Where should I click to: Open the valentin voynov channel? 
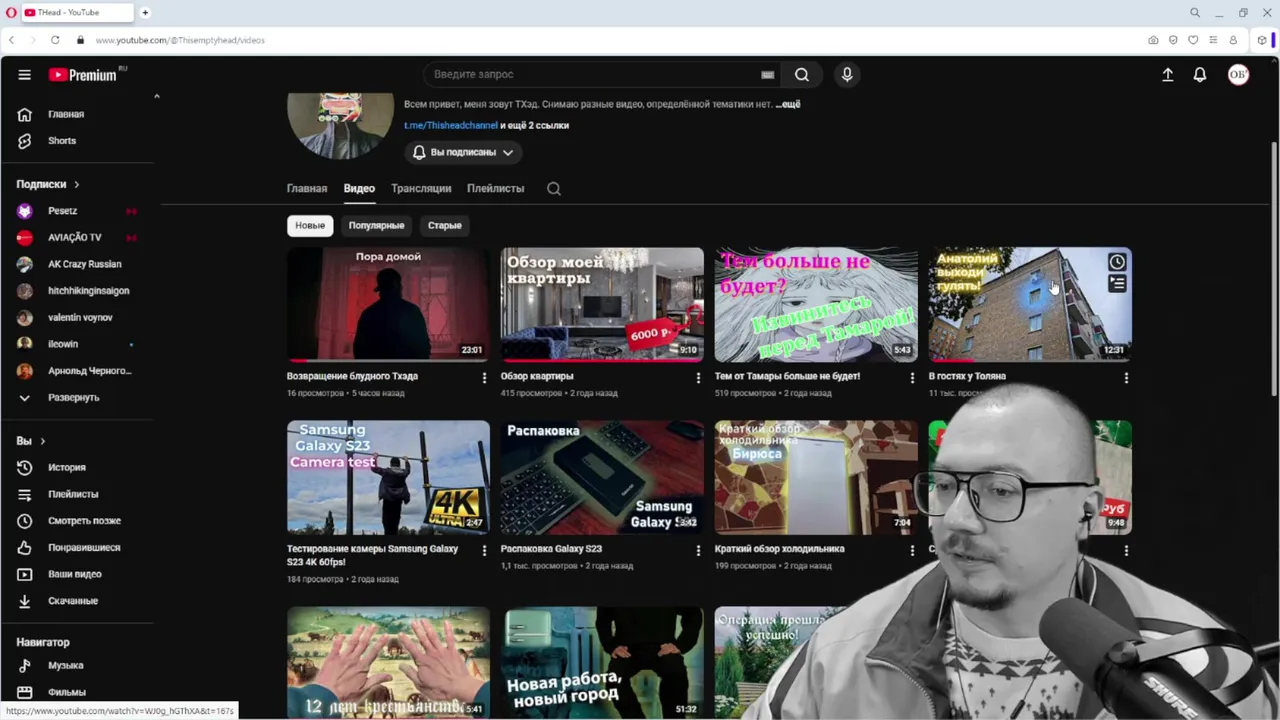point(80,318)
